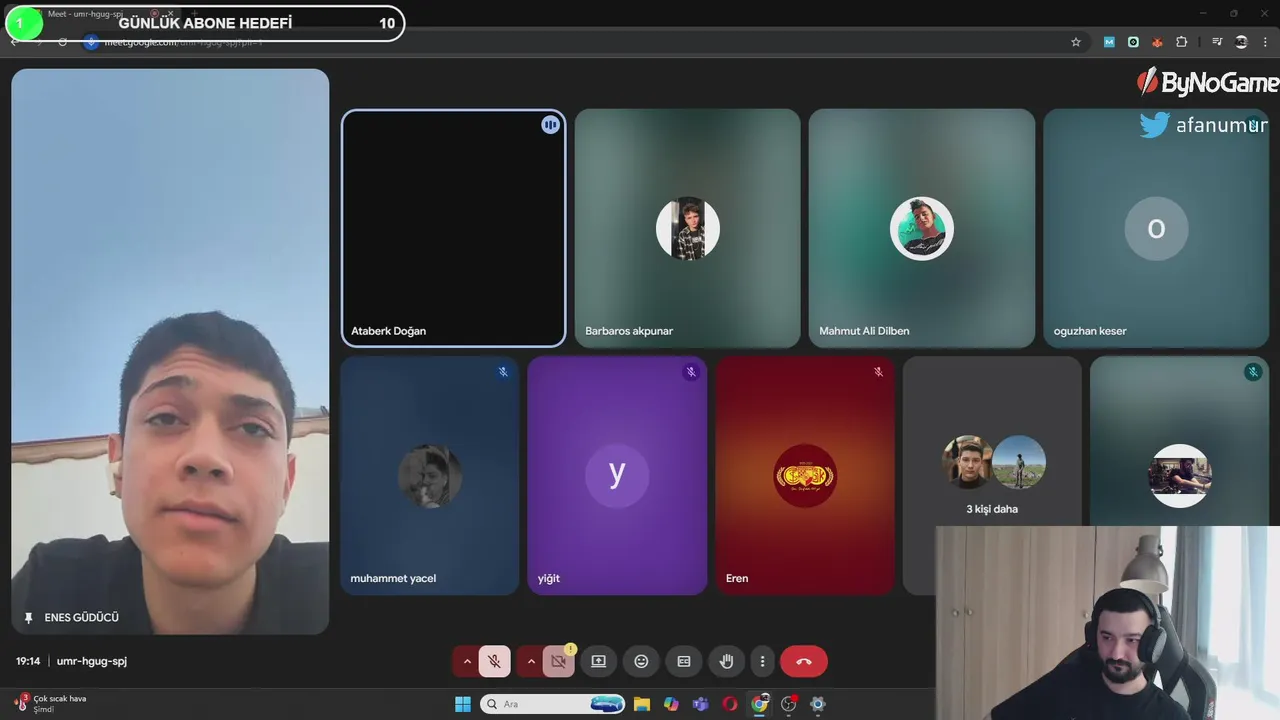Select Eren's red participant tile

(x=805, y=475)
